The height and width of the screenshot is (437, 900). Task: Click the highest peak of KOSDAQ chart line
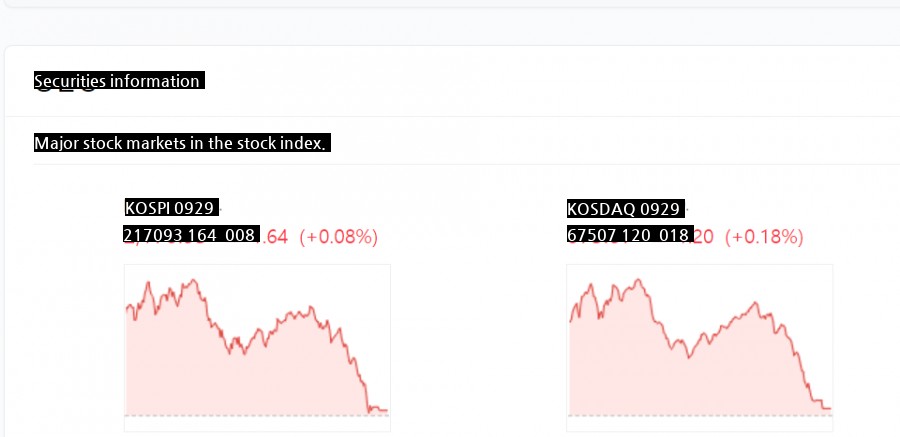[637, 280]
